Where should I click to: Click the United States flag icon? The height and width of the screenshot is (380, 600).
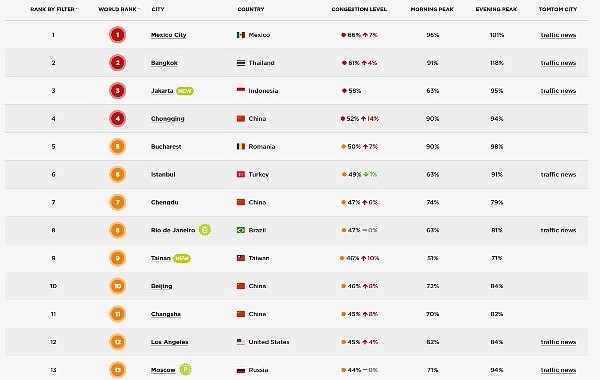click(x=241, y=342)
